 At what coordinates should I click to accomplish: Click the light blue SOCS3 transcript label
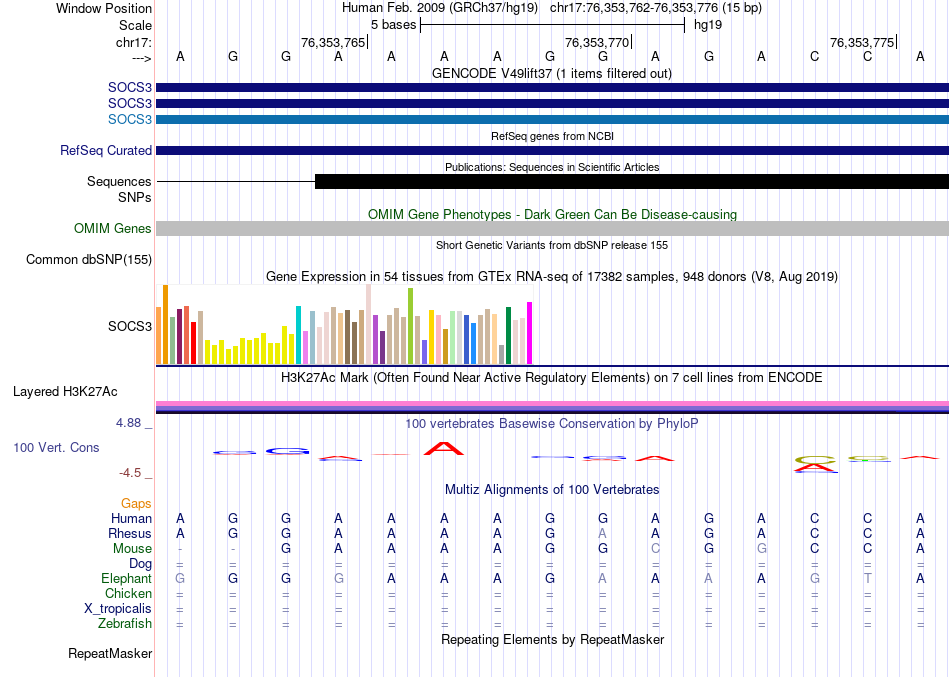(x=130, y=119)
